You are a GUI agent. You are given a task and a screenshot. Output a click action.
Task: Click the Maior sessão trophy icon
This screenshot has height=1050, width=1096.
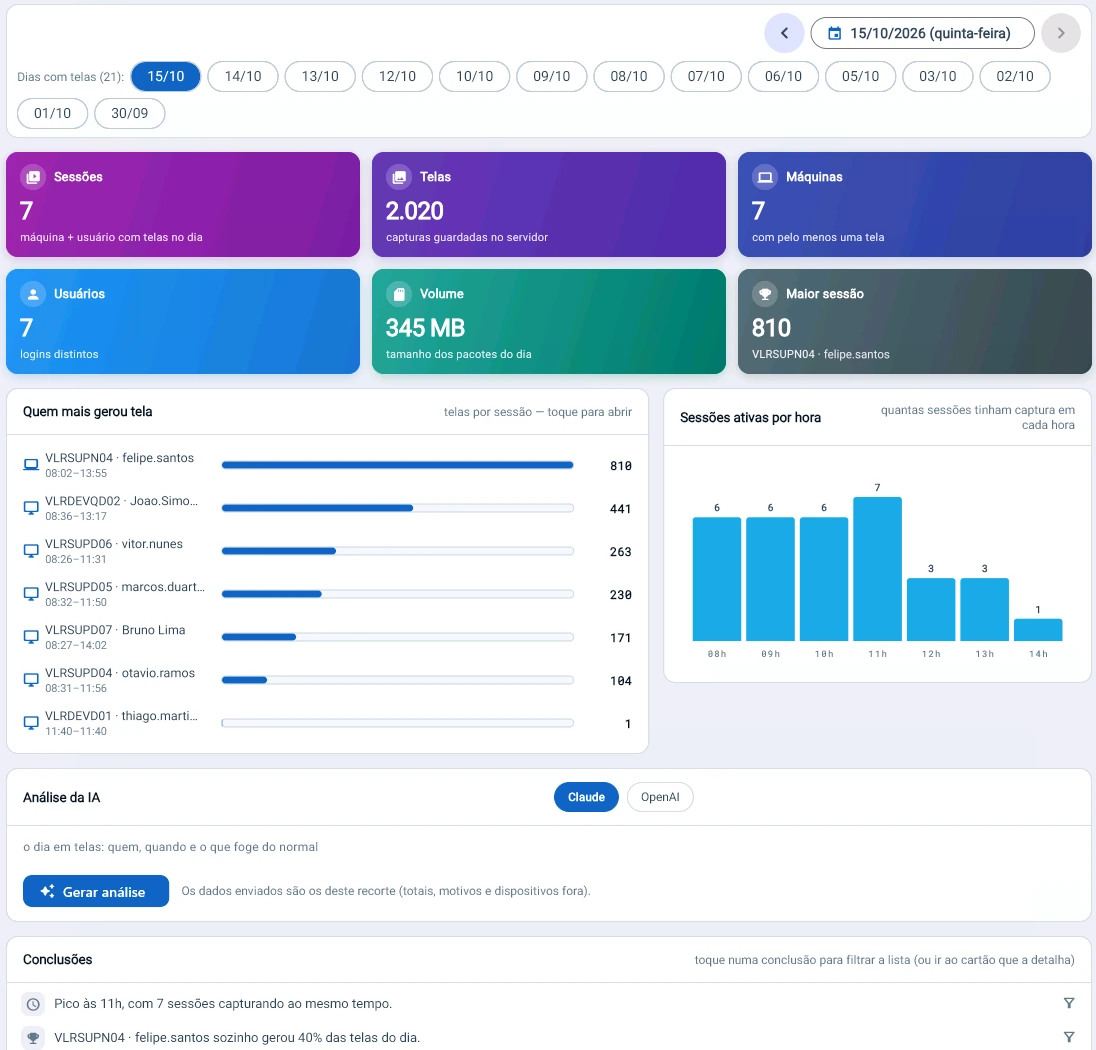(x=765, y=294)
